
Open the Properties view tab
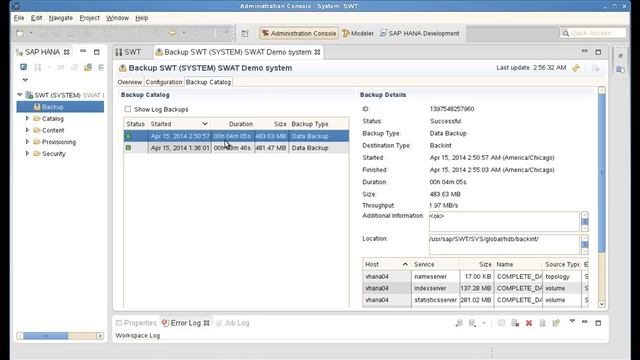pyautogui.click(x=136, y=323)
